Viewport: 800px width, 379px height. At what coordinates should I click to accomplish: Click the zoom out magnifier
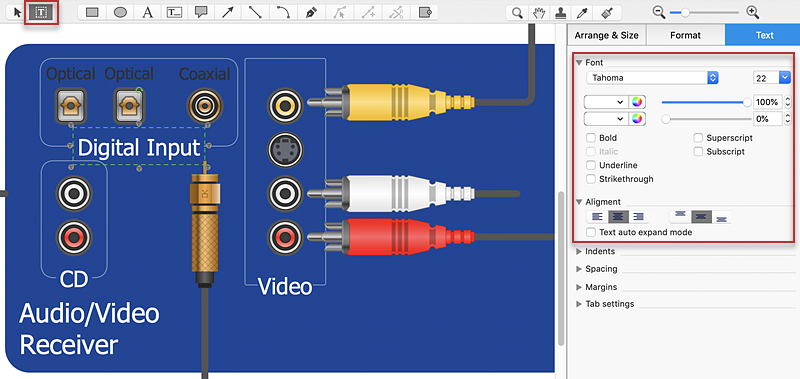659,12
